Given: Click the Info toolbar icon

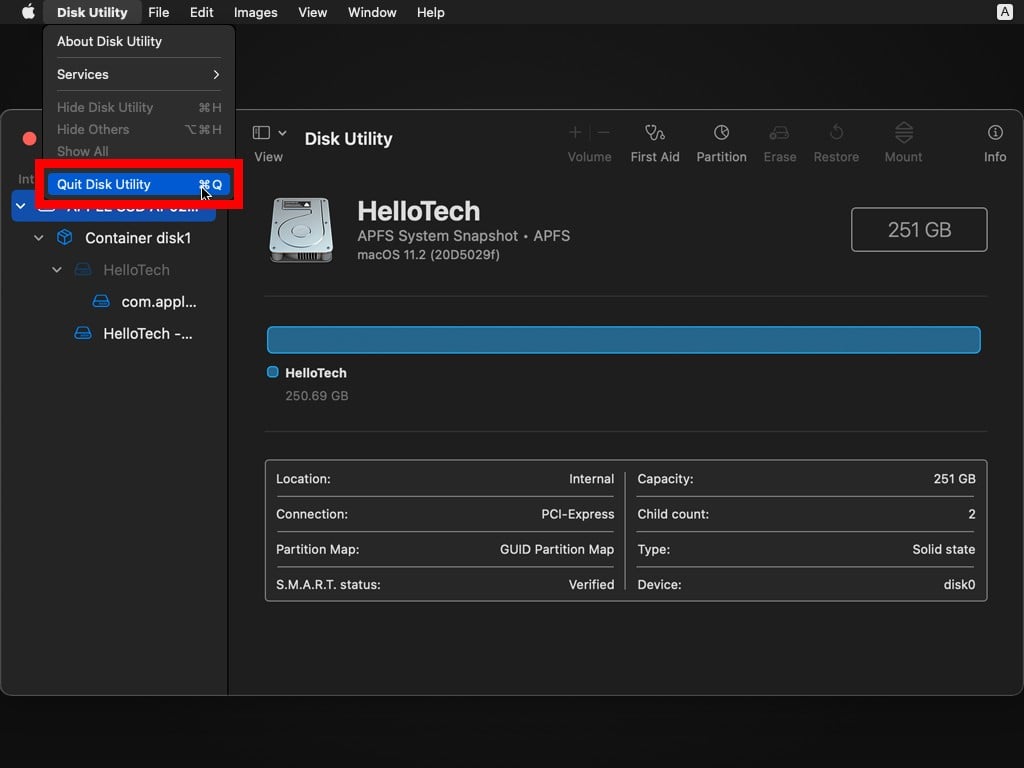Looking at the screenshot, I should coord(994,133).
